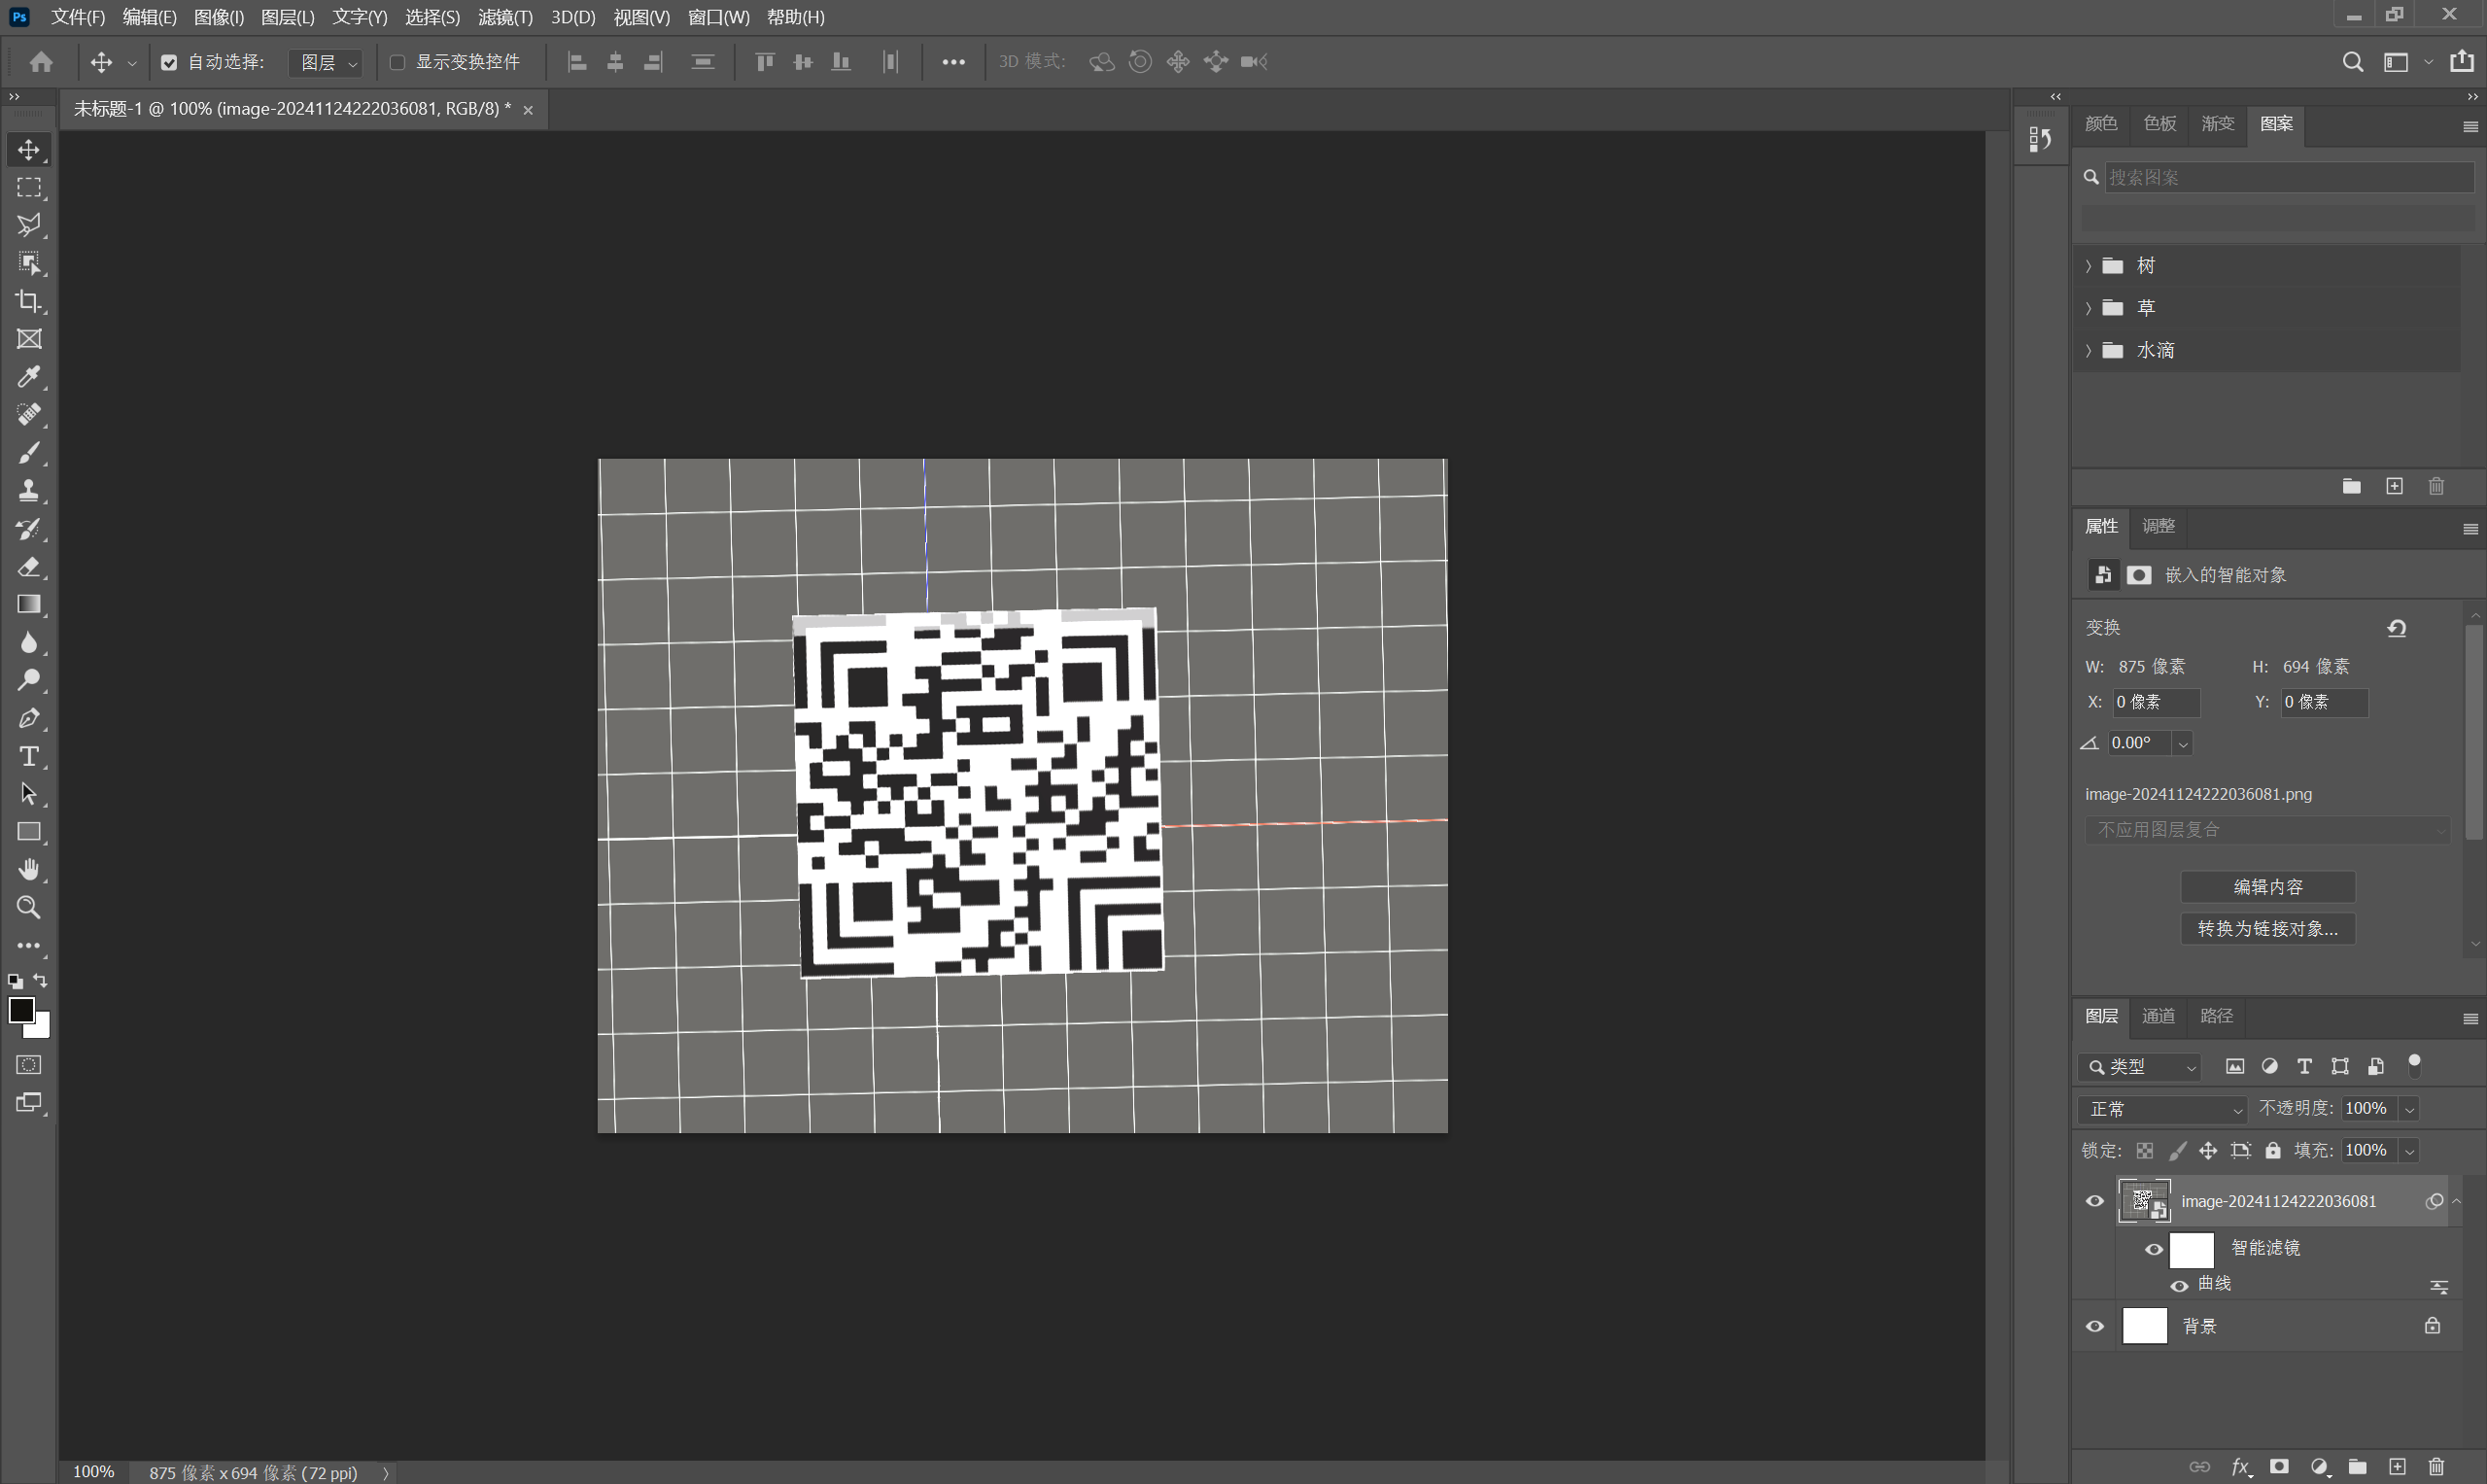Toggle visibility of the Curves (曲线) filter
This screenshot has width=2487, height=1484.
tap(2179, 1286)
